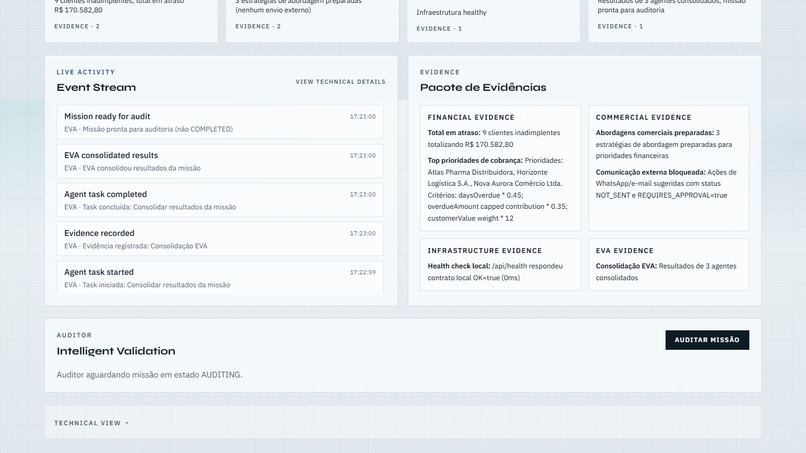Click 'Infraestrutura healthy' summary text
Screen dimensions: 806x453
[451, 12]
